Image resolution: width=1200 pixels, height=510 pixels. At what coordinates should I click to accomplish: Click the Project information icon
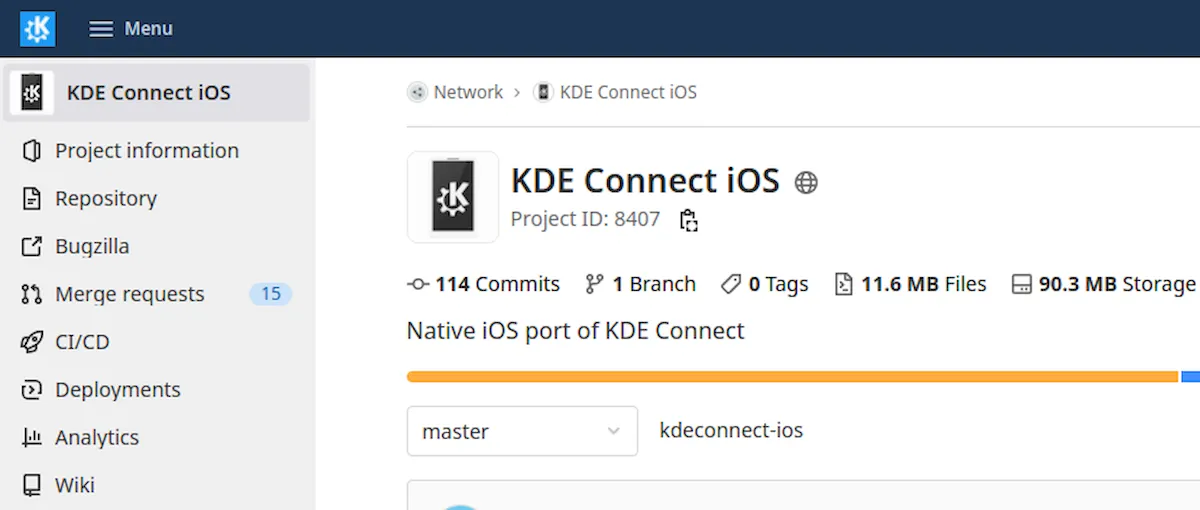pos(32,151)
